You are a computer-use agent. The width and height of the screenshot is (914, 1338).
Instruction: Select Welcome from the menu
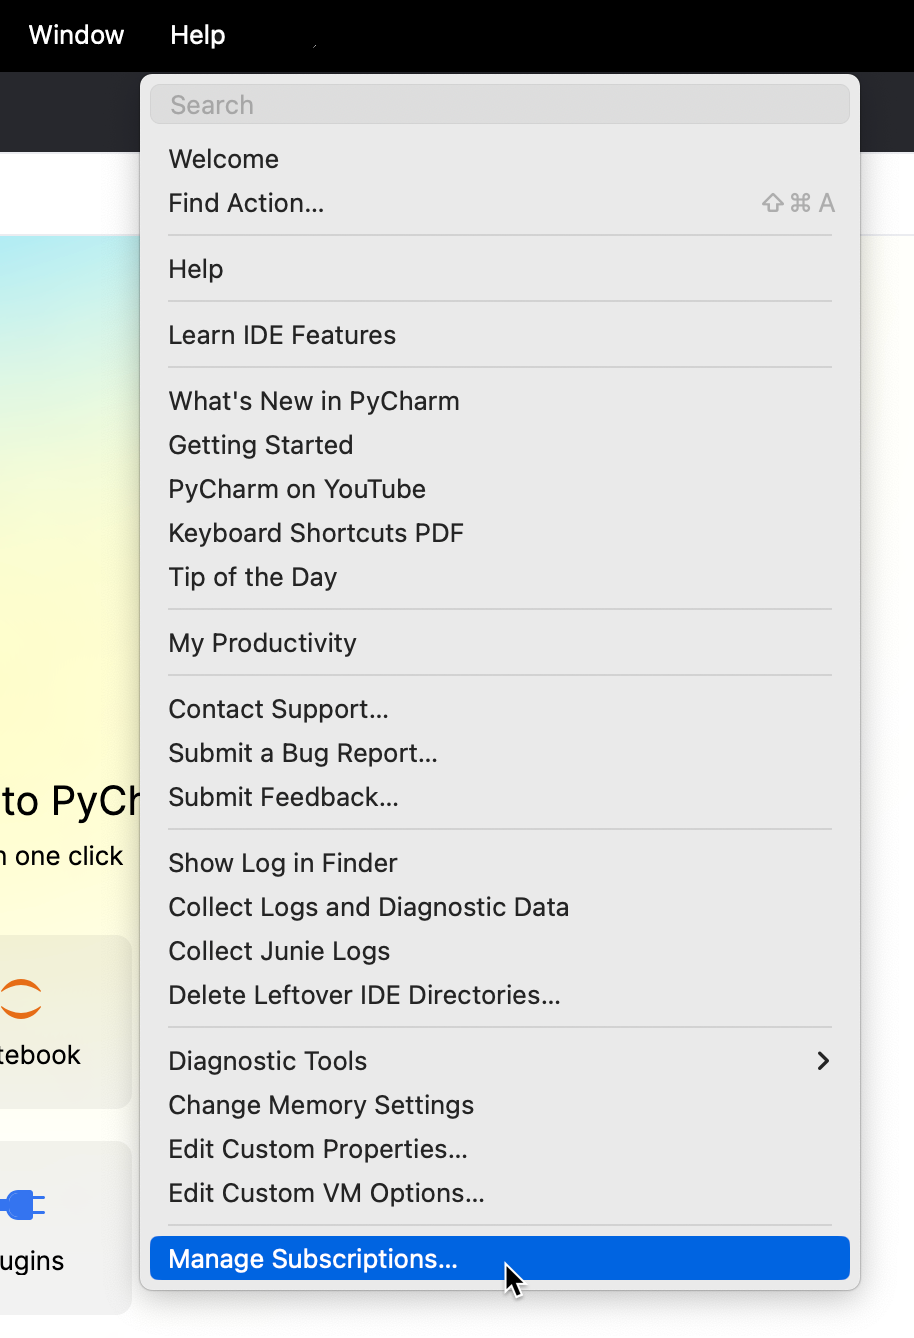pyautogui.click(x=223, y=158)
